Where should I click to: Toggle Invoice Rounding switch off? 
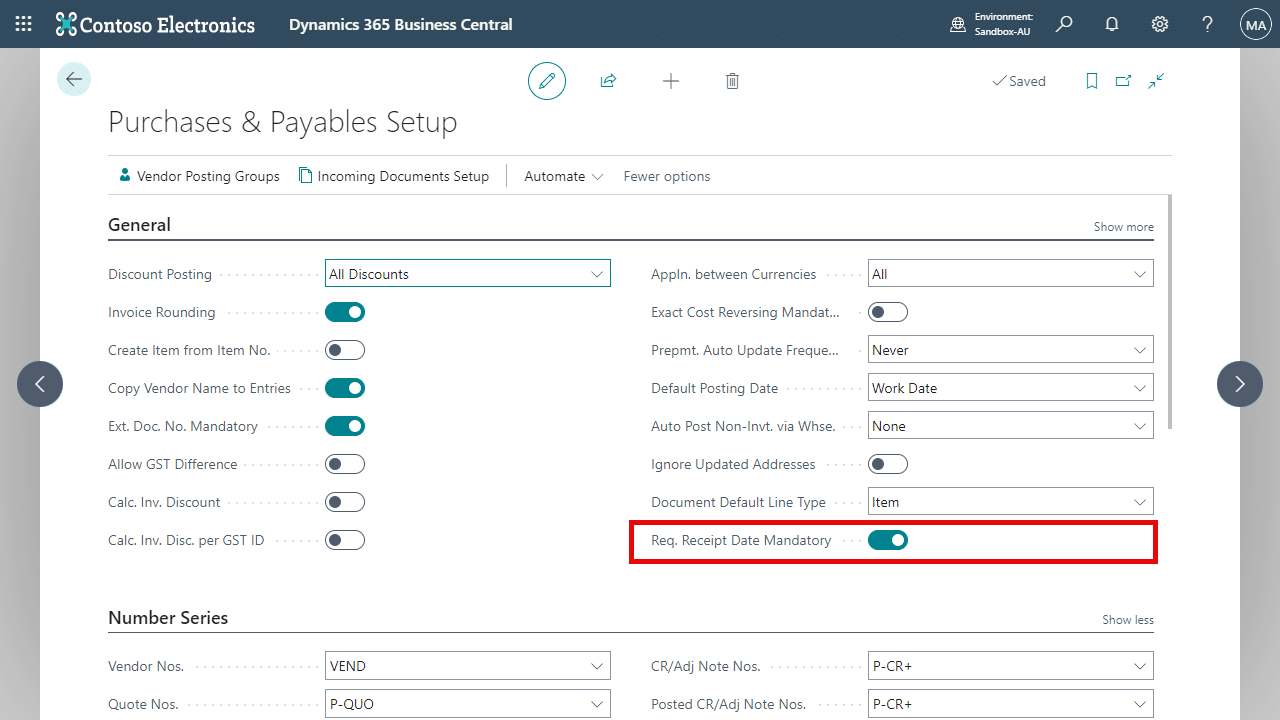pos(345,312)
